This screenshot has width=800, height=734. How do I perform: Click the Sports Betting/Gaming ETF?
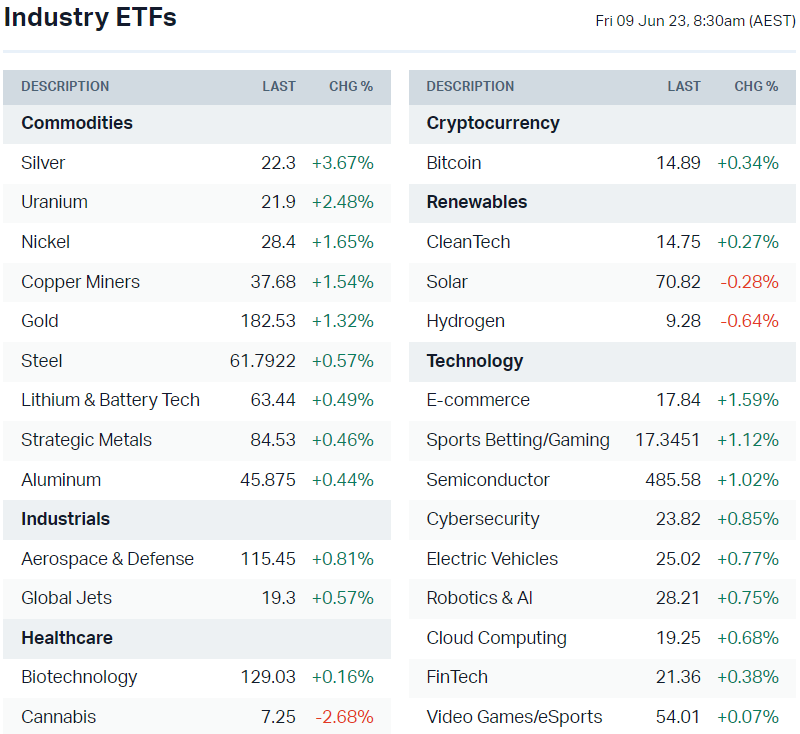[x=518, y=440]
